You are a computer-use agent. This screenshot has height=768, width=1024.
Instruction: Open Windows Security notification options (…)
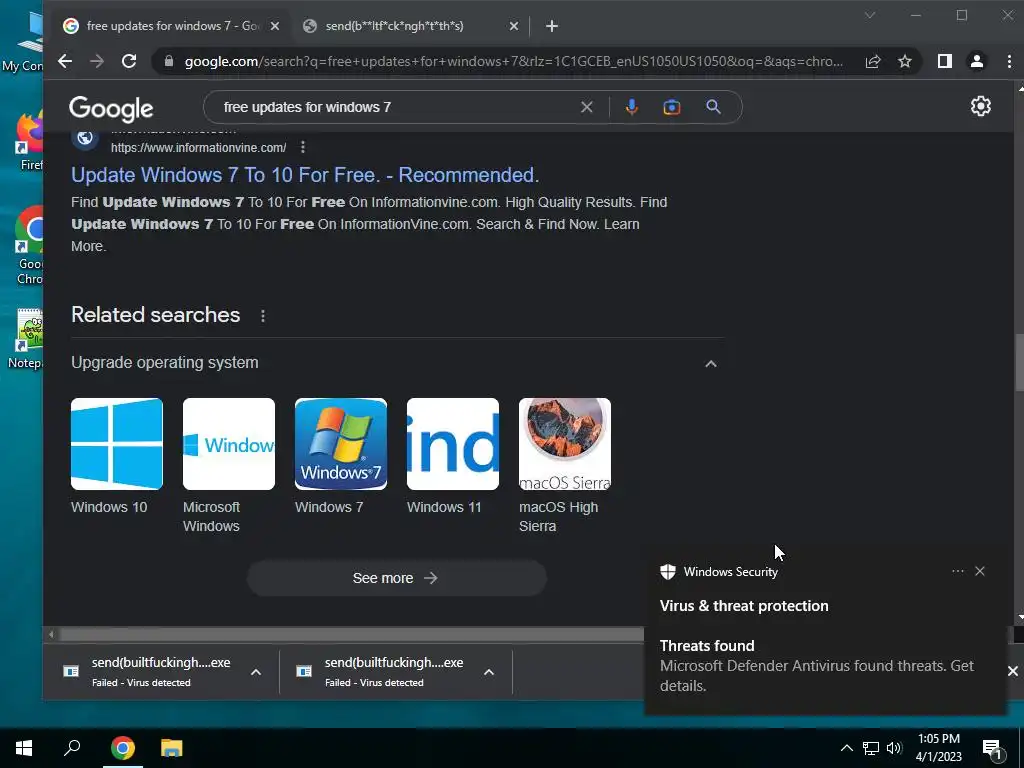click(957, 571)
